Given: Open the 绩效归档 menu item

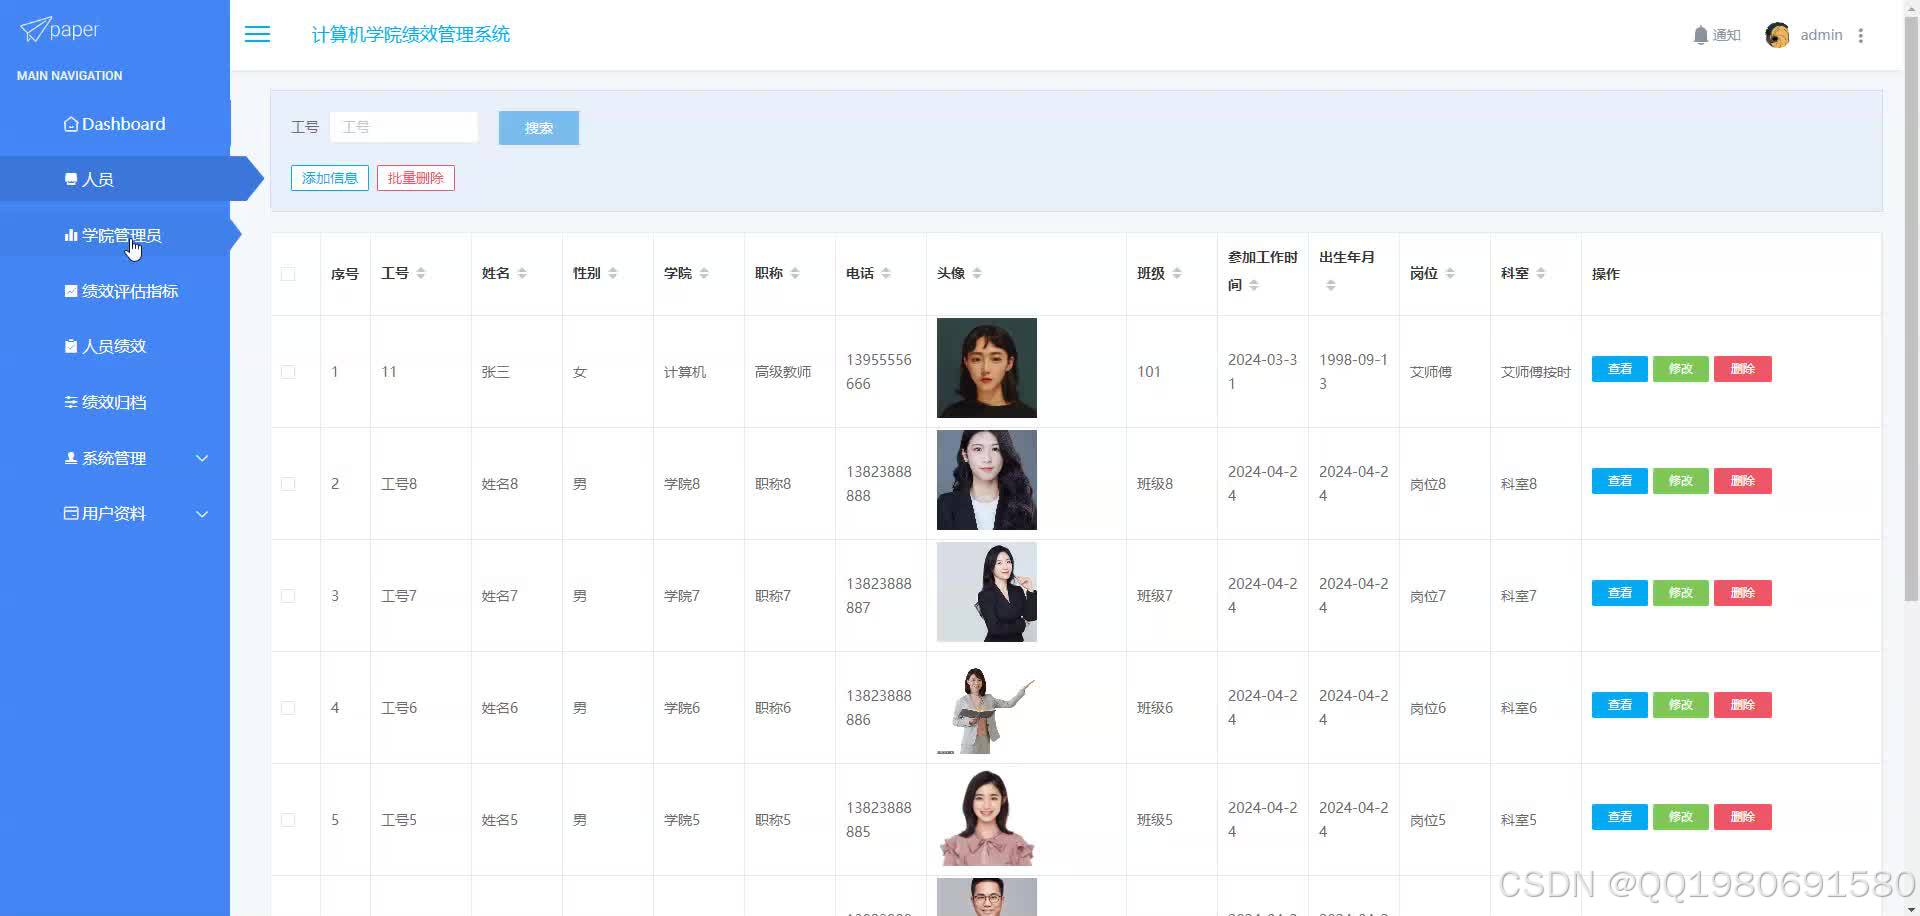Looking at the screenshot, I should coord(115,402).
